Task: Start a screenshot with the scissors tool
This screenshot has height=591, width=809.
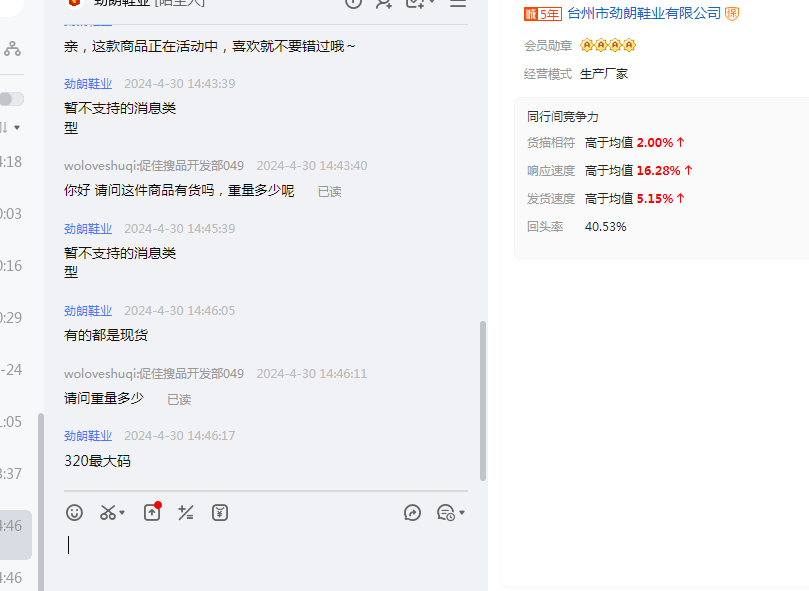Action: (108, 513)
